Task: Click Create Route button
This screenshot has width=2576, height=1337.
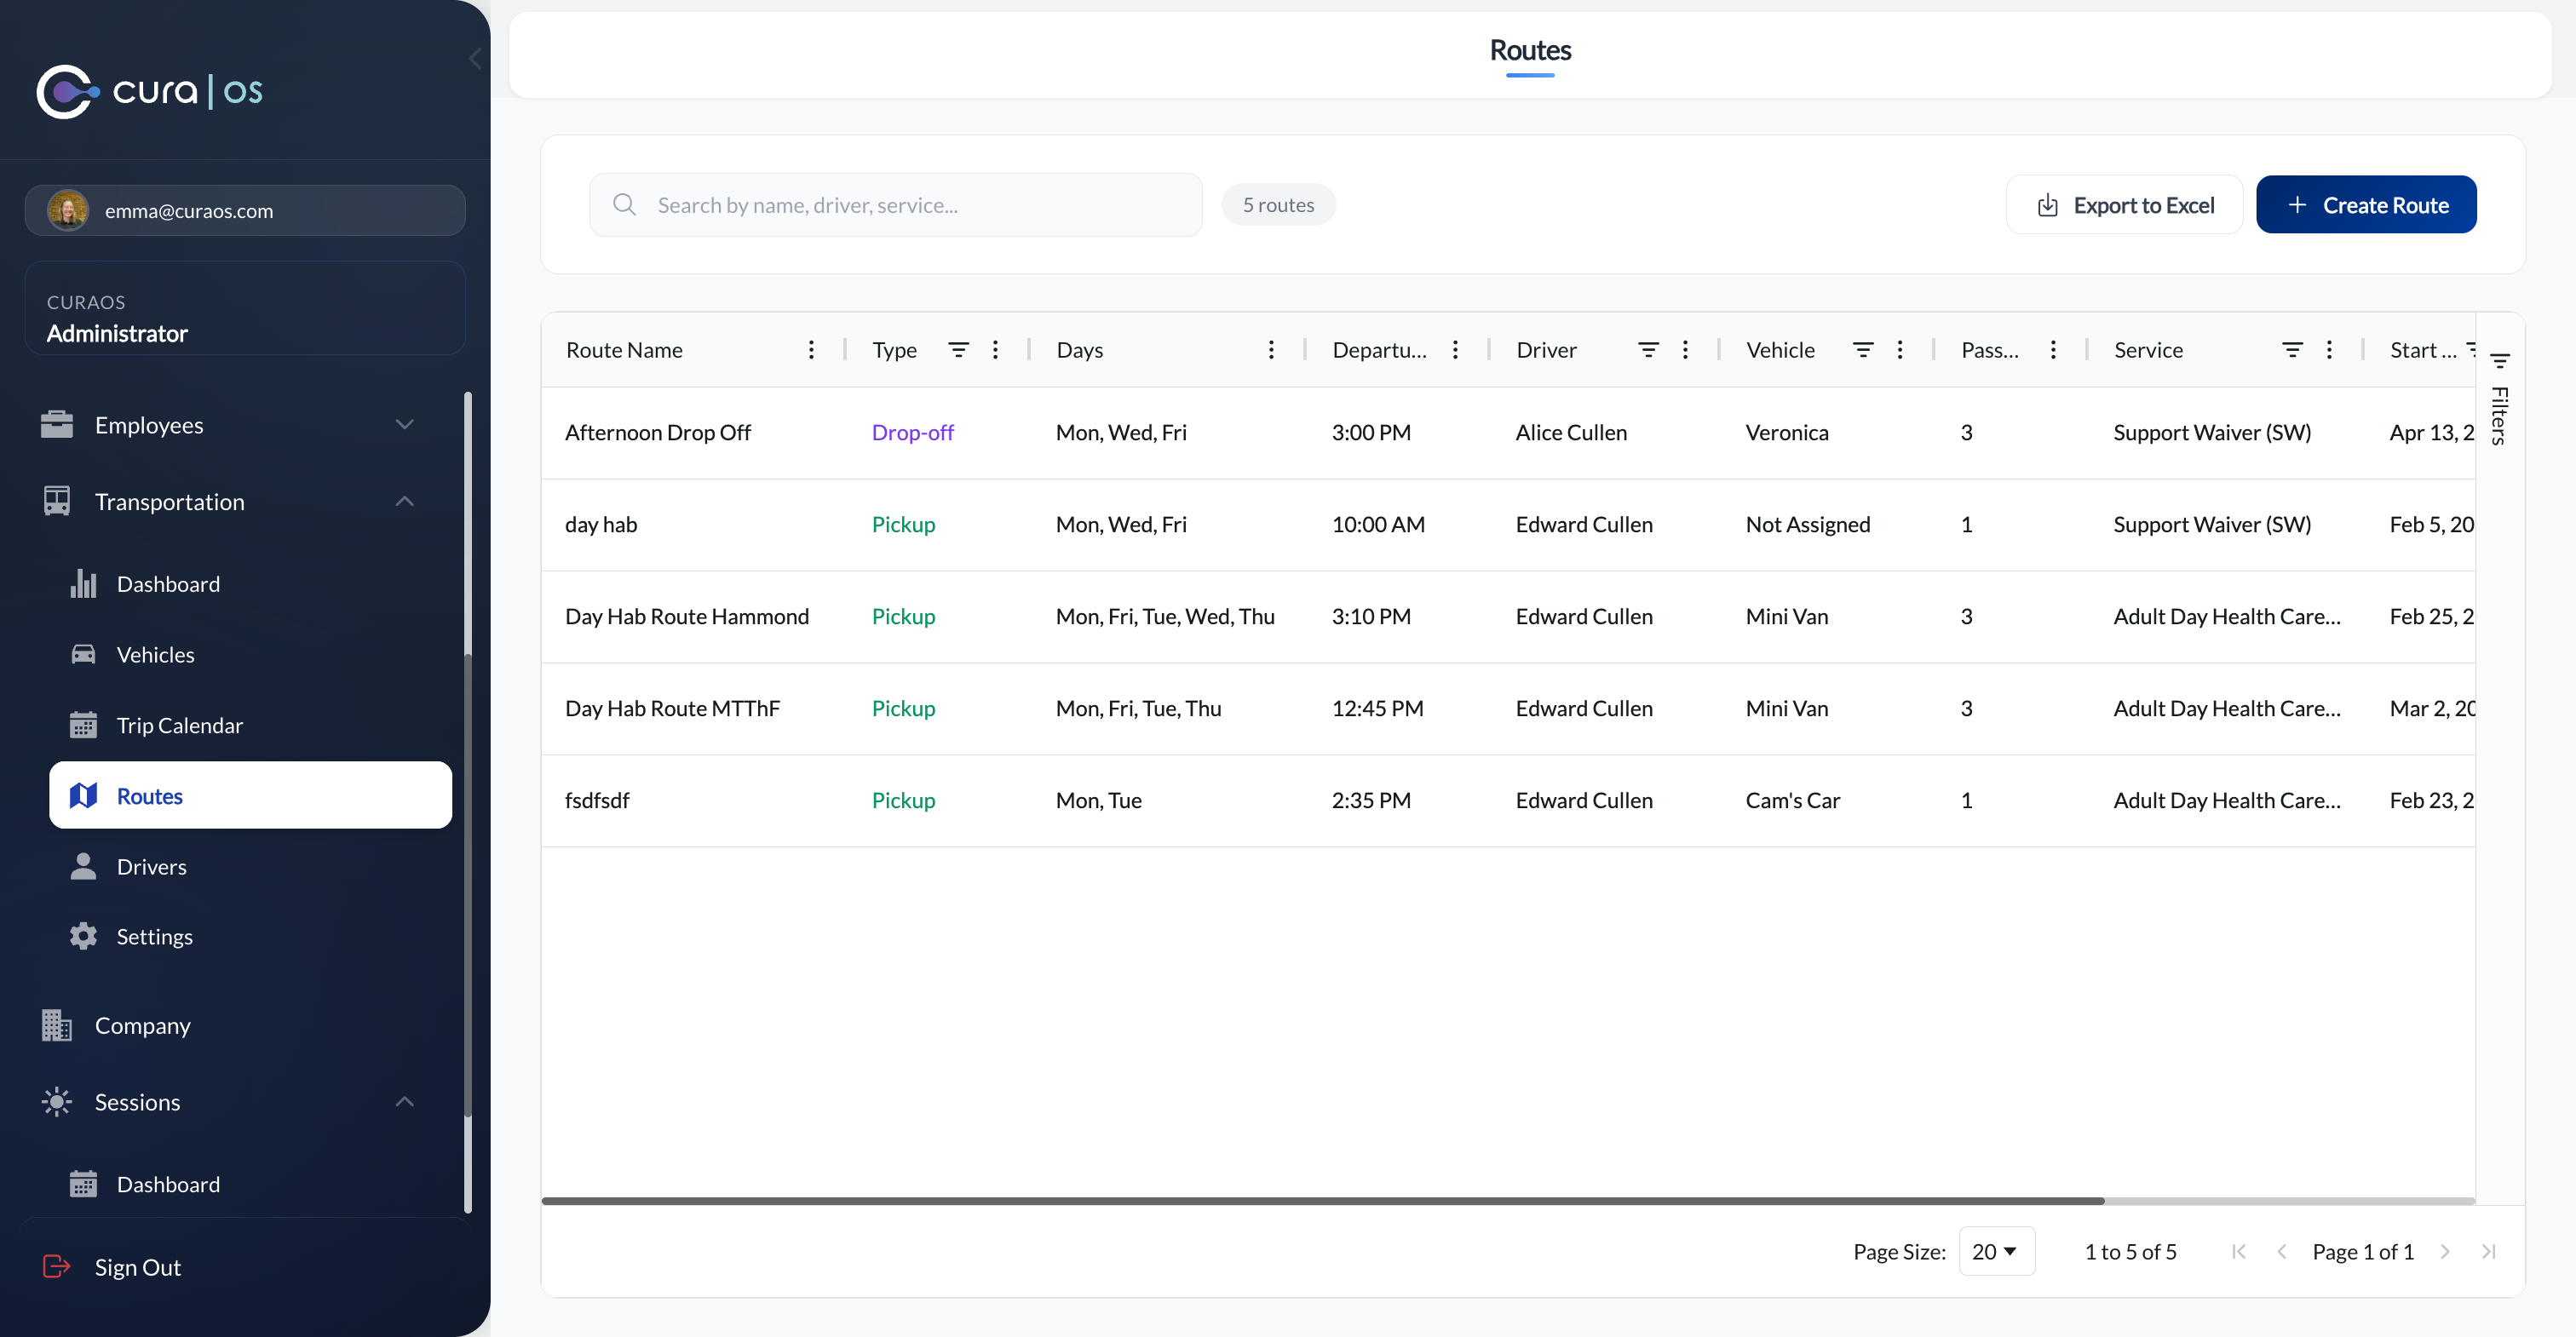Action: click(x=2366, y=205)
